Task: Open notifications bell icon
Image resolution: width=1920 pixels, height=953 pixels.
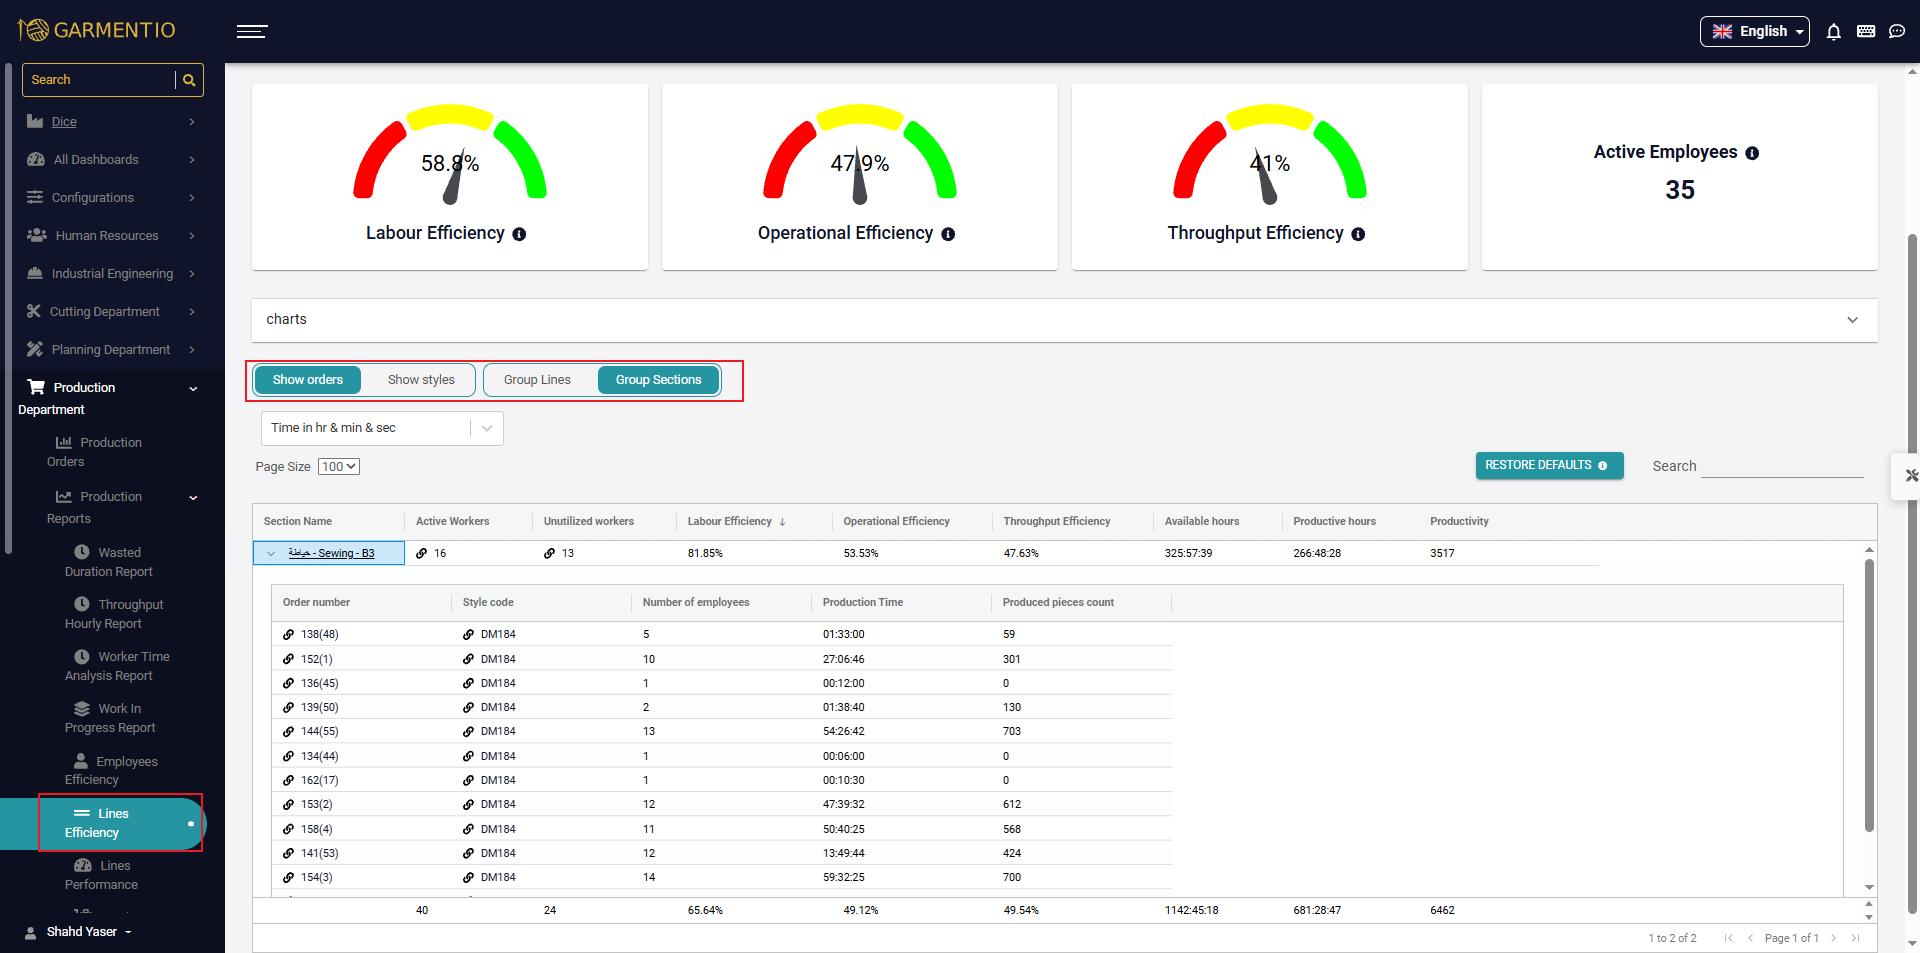Action: point(1833,32)
